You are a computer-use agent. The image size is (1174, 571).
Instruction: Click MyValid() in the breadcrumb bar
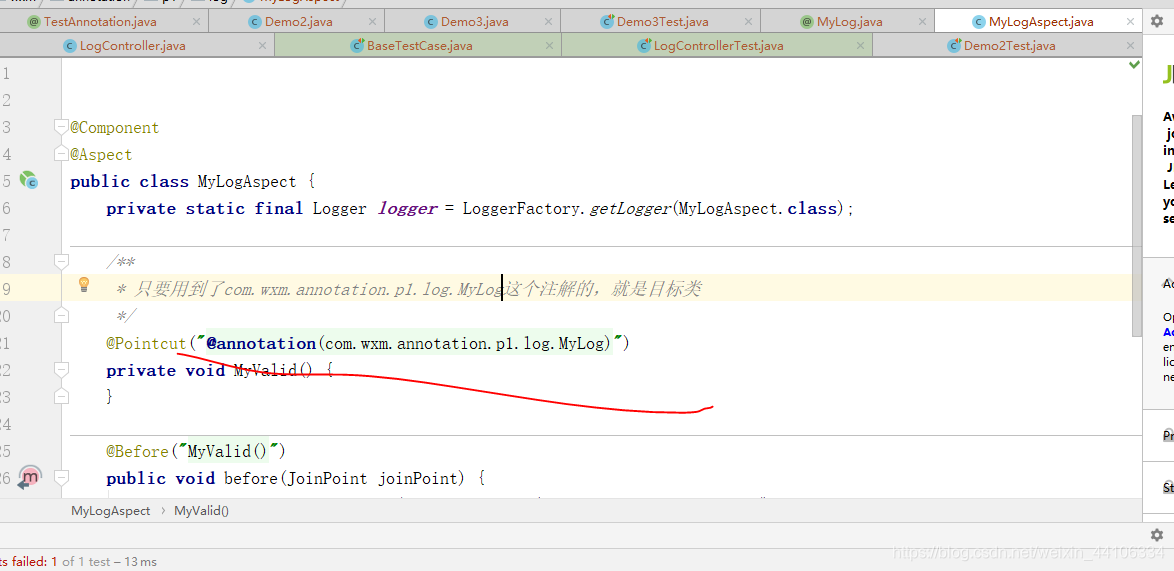tap(201, 510)
